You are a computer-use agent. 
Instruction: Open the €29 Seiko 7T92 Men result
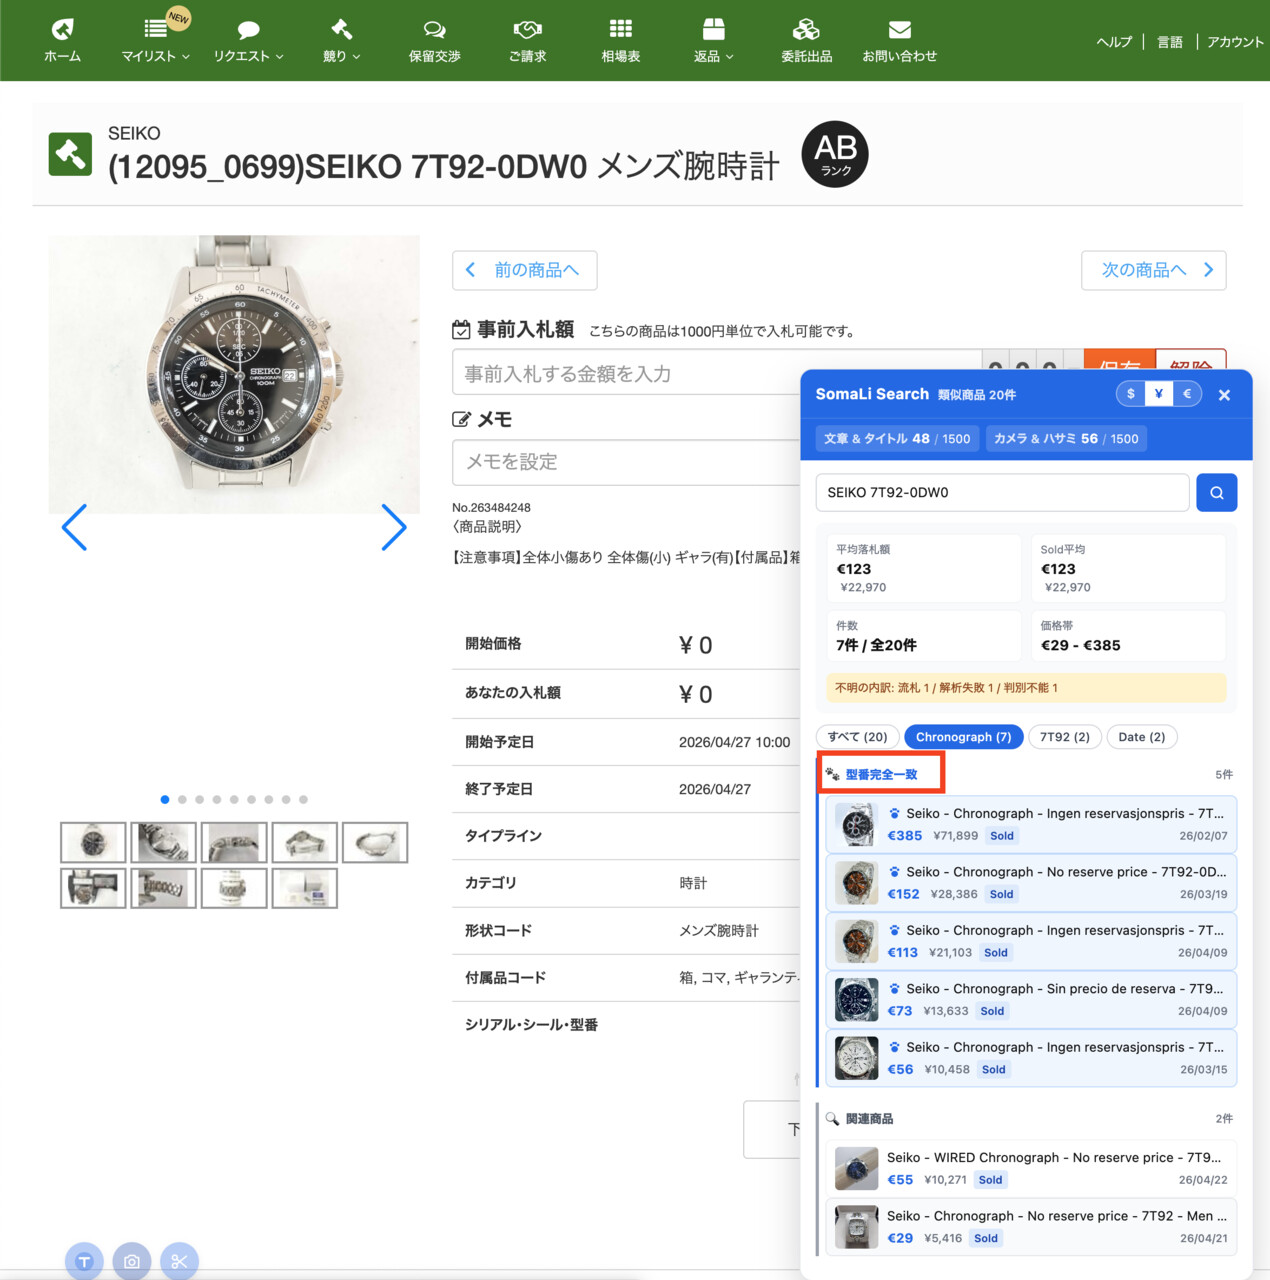point(1031,1227)
